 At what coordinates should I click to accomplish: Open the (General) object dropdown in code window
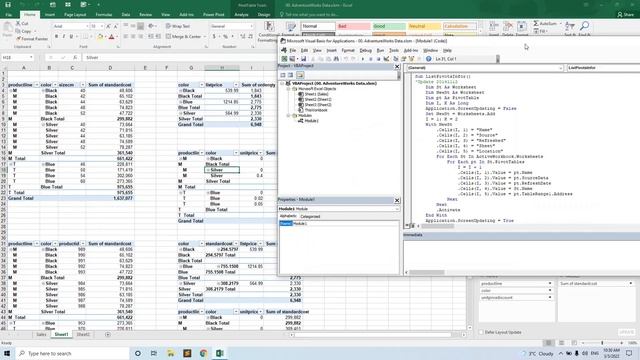pyautogui.click(x=561, y=68)
